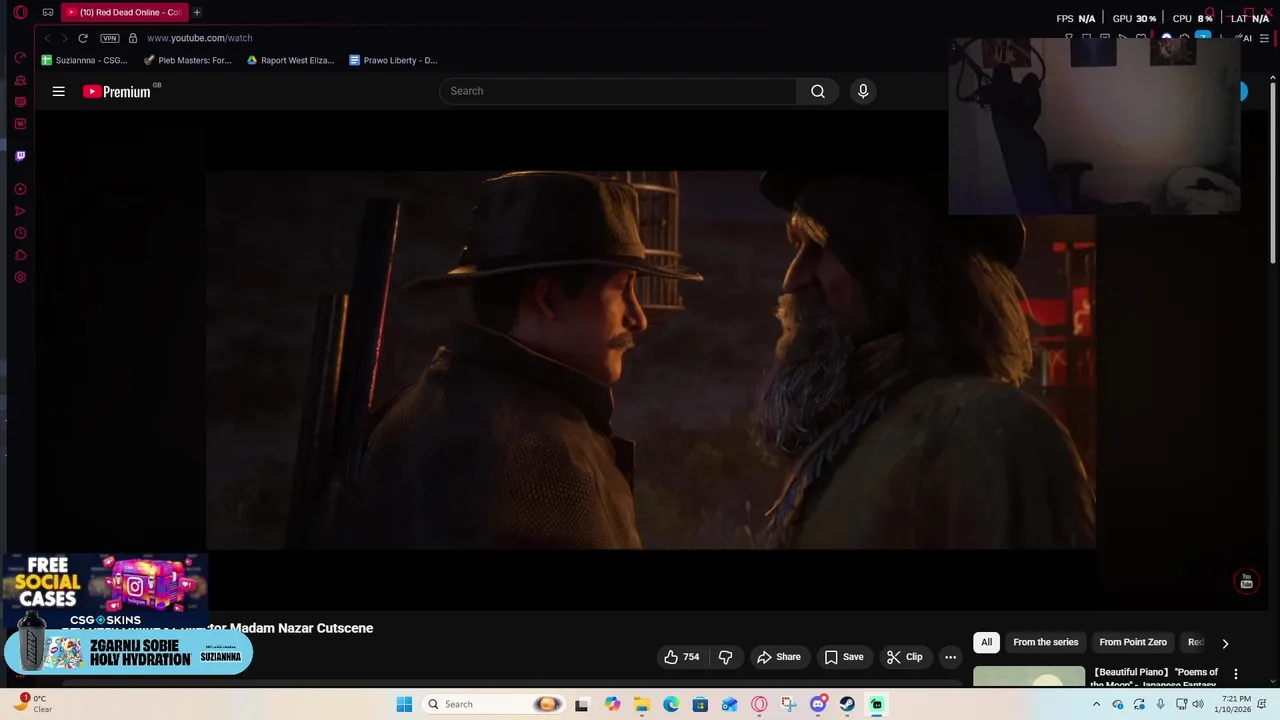The height and width of the screenshot is (720, 1280).
Task: Dislike the video with thumbs-down button
Action: point(726,657)
